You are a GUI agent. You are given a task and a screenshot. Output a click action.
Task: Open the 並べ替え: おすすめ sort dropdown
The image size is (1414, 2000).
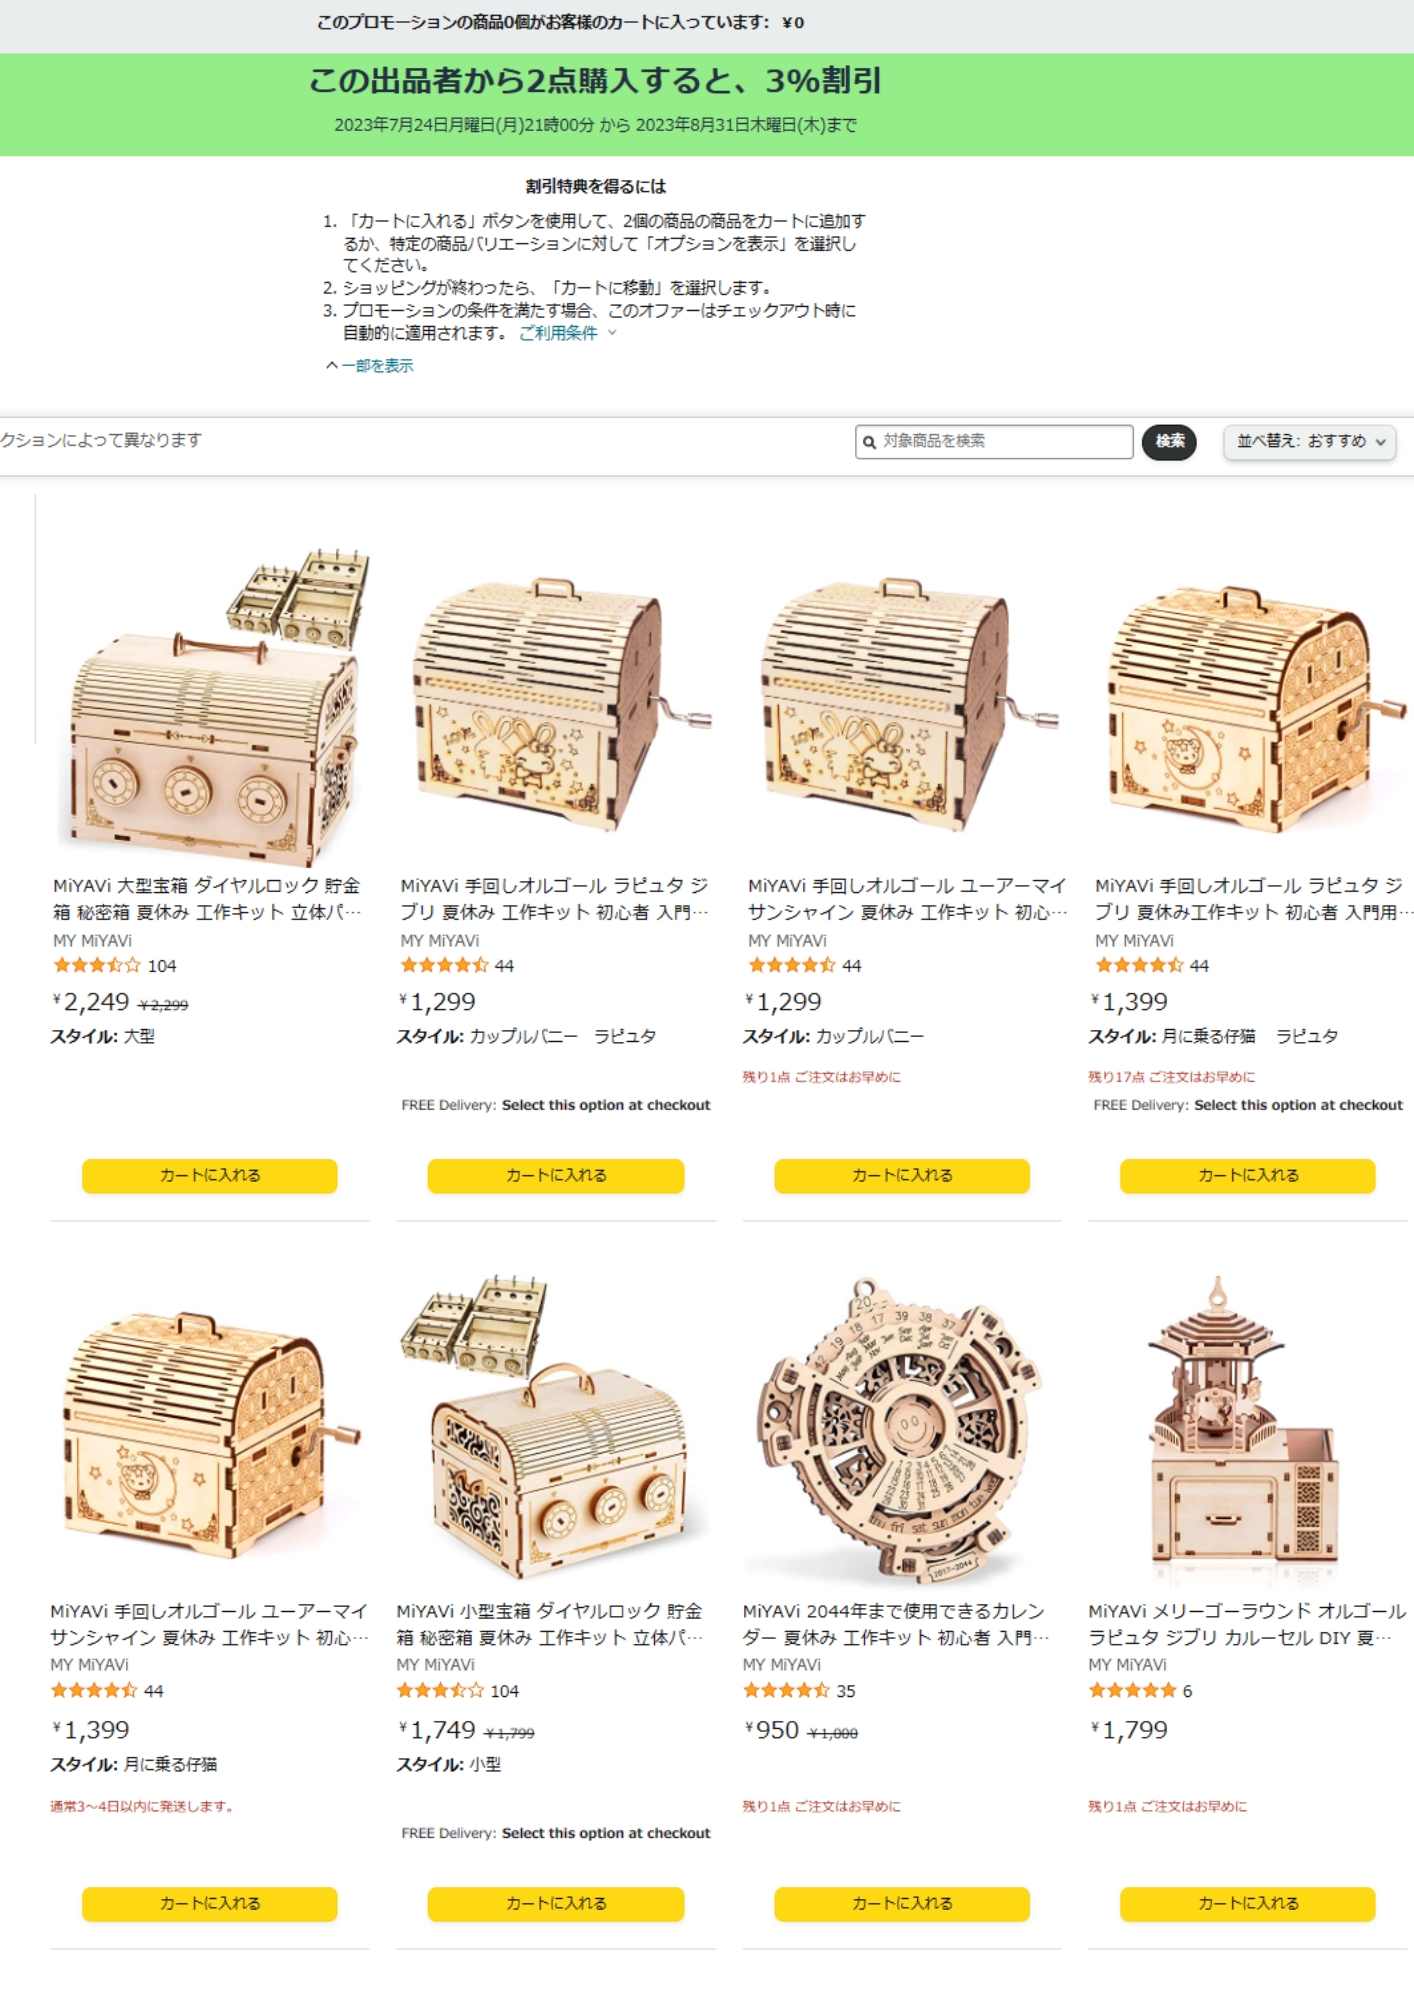(1309, 442)
